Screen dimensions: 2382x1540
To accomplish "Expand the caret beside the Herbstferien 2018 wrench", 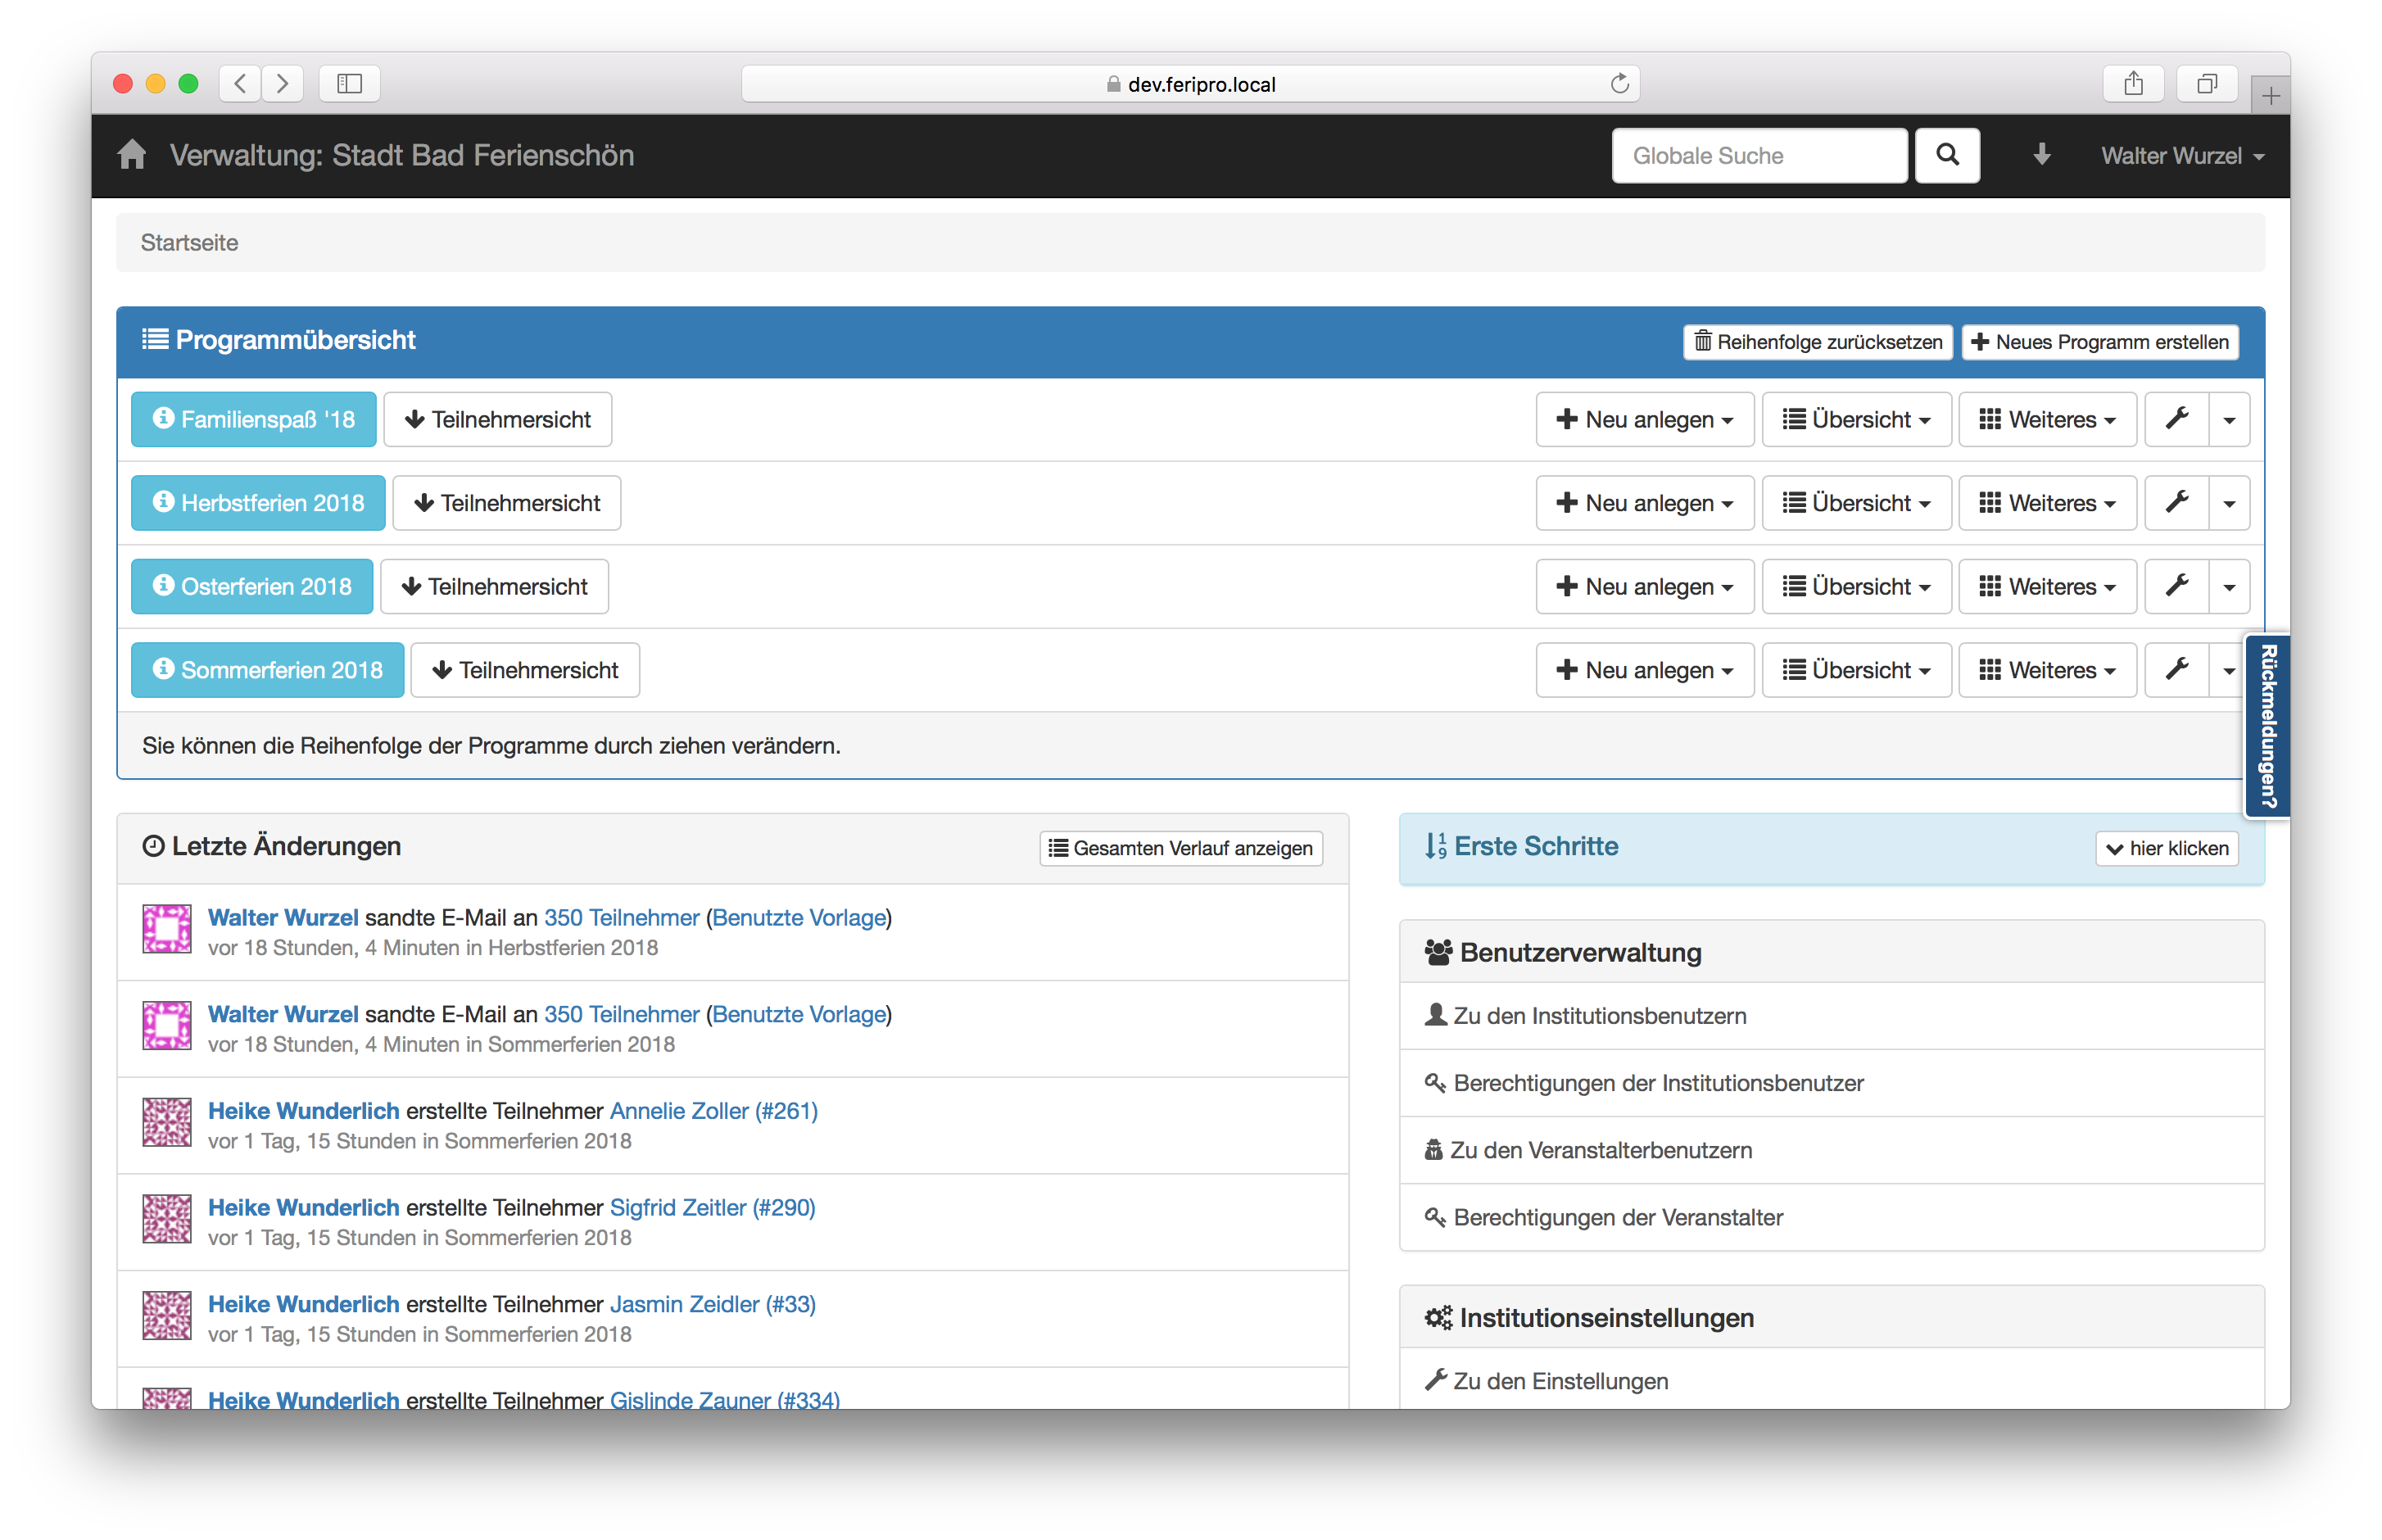I will click(2228, 503).
